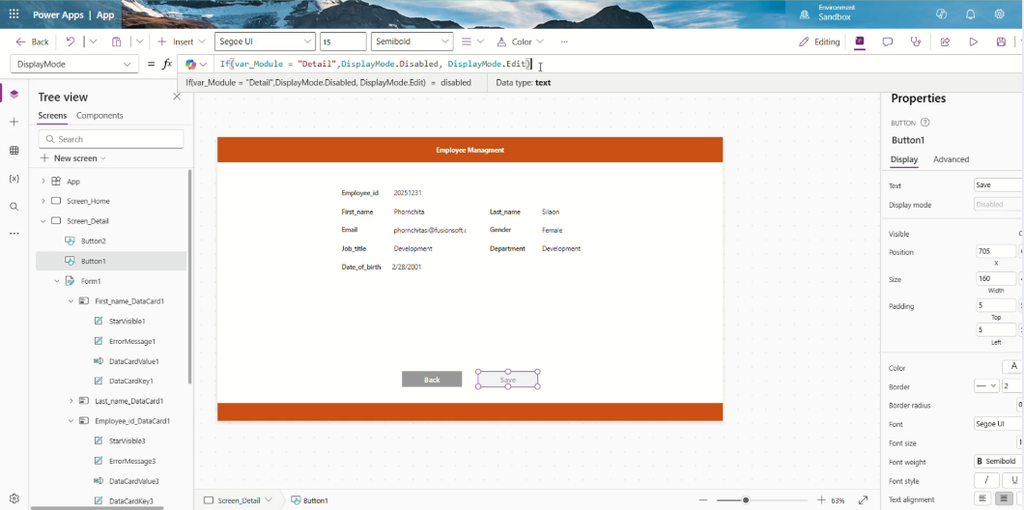
Task: Open the text alignment toolbar menu
Action: tap(472, 42)
